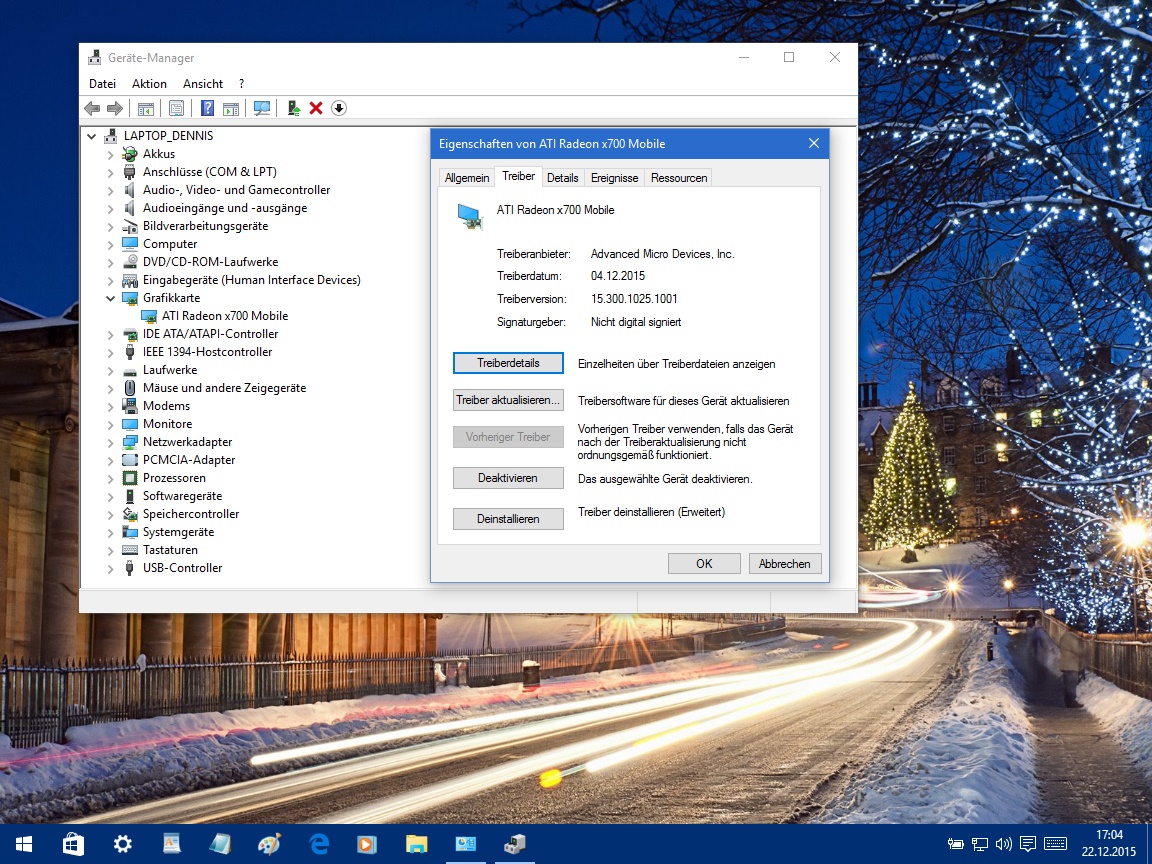Click the Deaktivieren button
Screen dimensions: 1152x864
click(508, 478)
